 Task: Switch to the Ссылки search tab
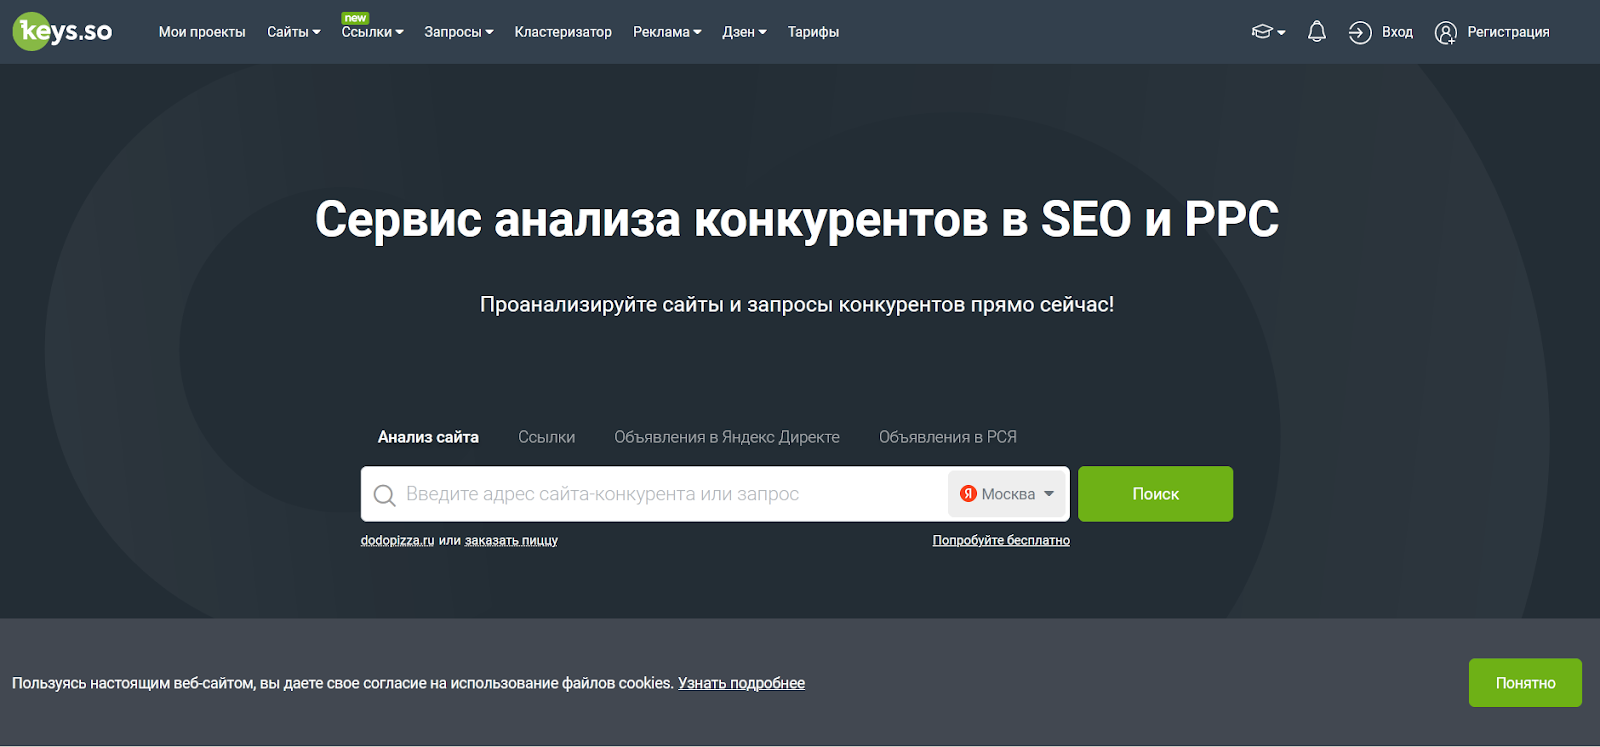(546, 437)
